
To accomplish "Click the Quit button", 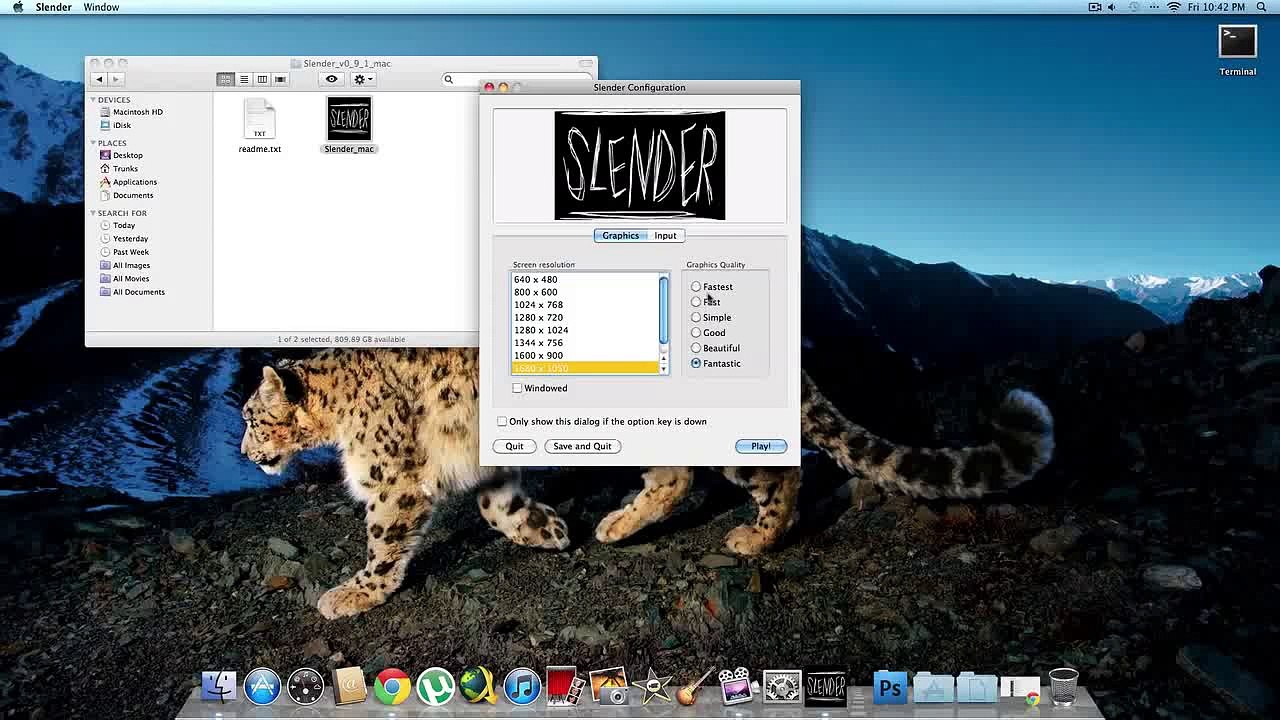I will tap(514, 446).
